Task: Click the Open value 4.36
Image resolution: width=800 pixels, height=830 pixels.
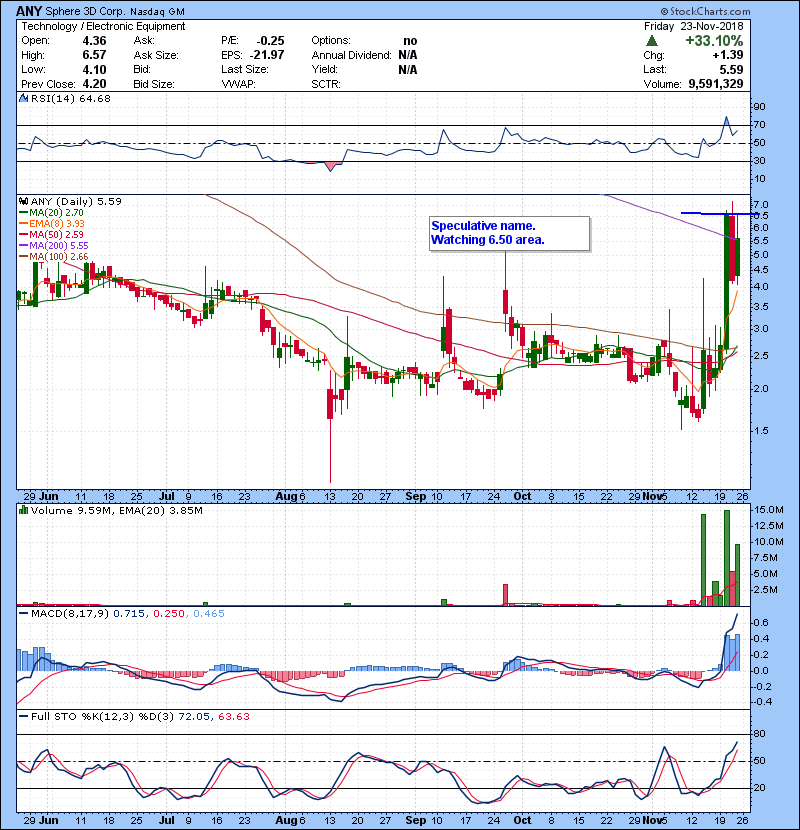Action: [x=94, y=41]
